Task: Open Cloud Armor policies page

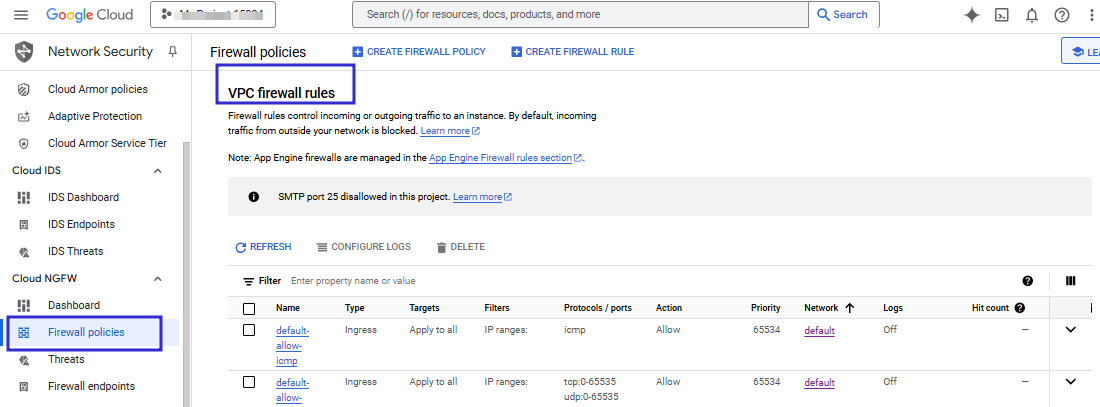Action: coord(98,89)
